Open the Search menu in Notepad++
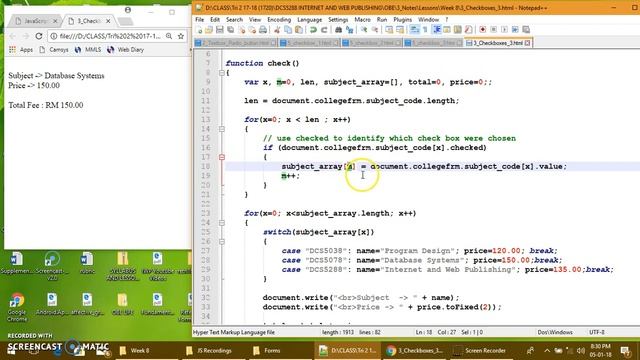 (234, 20)
